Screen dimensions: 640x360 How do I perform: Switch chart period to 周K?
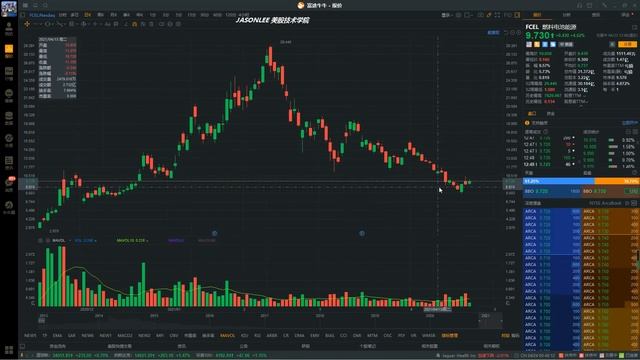(100, 15)
